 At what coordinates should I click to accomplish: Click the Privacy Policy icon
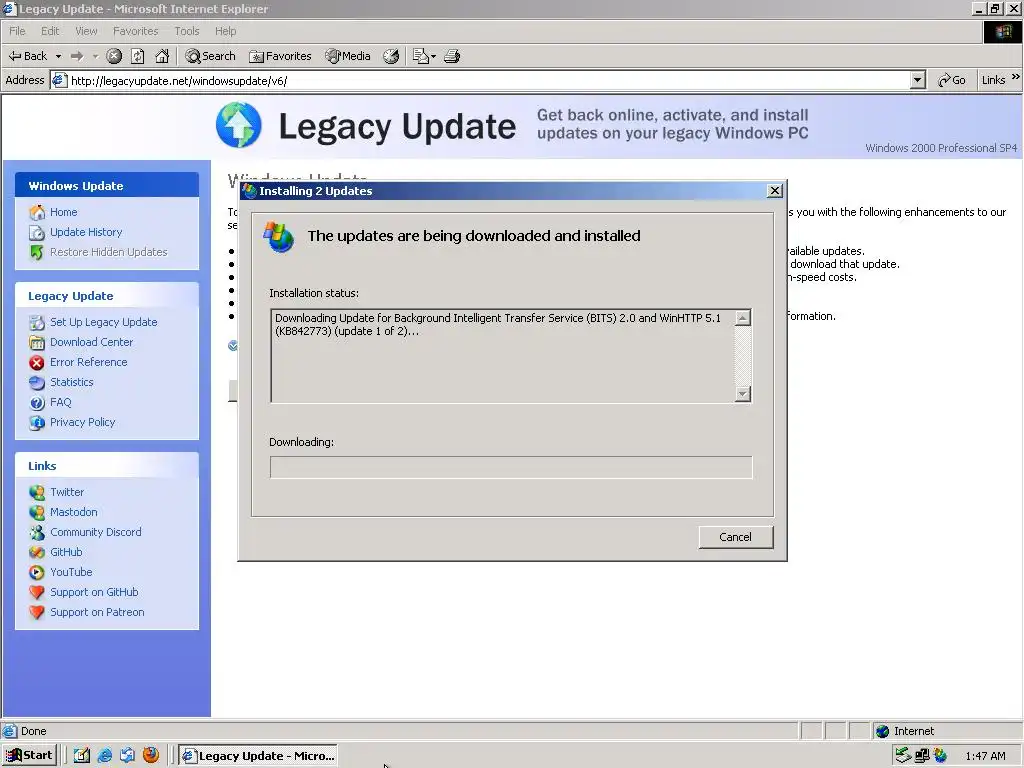[37, 423]
